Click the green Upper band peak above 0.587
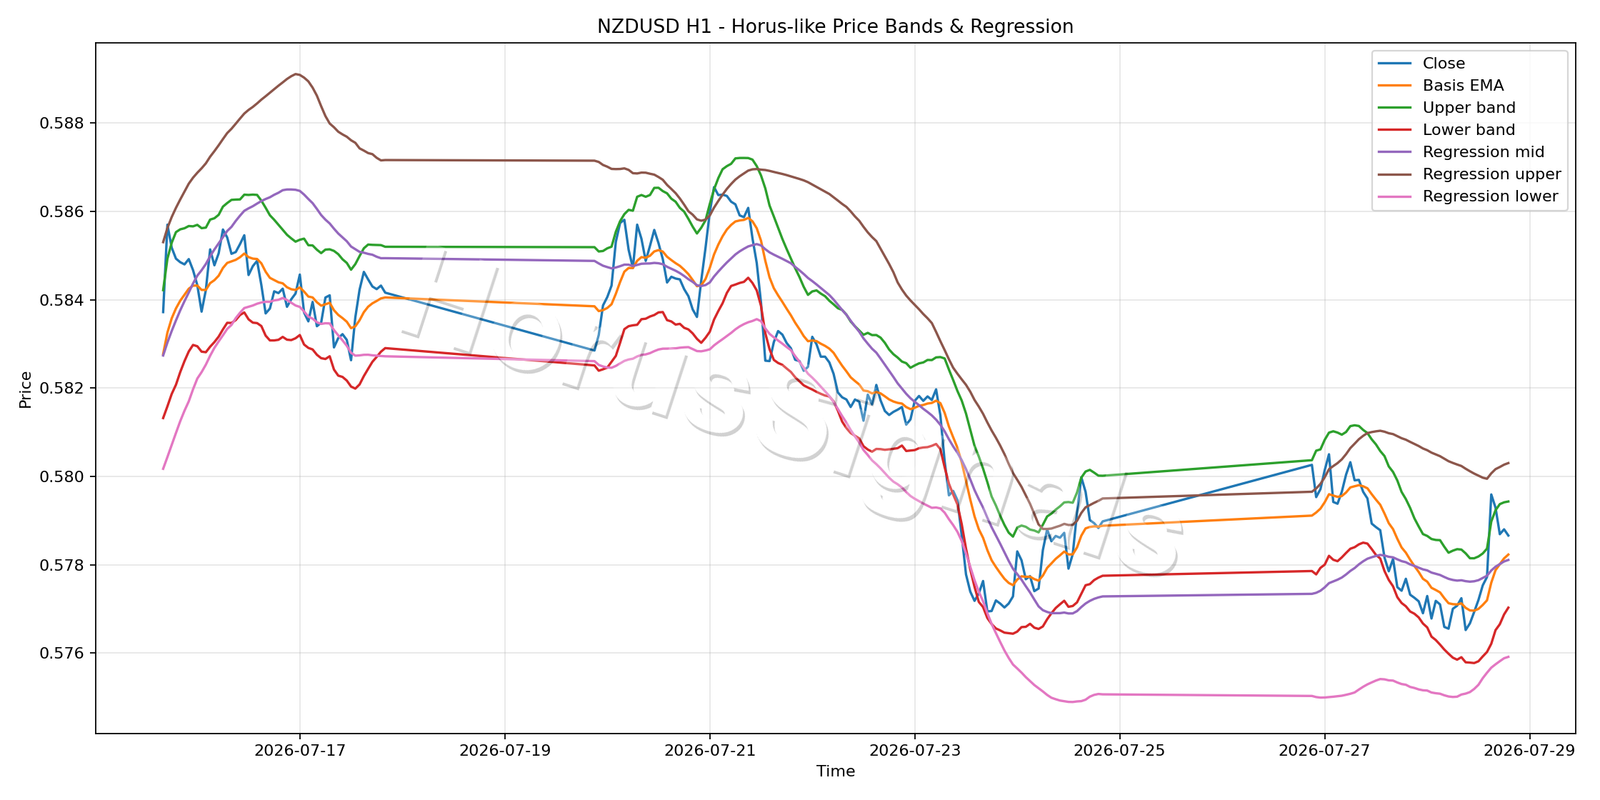The image size is (1600, 800). [x=742, y=158]
